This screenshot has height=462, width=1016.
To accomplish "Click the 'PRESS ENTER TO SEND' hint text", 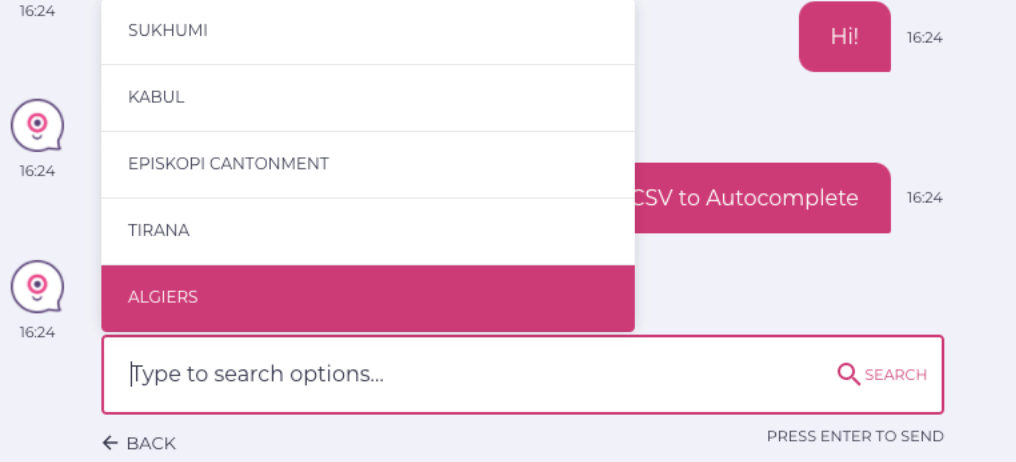I will pyautogui.click(x=854, y=436).
